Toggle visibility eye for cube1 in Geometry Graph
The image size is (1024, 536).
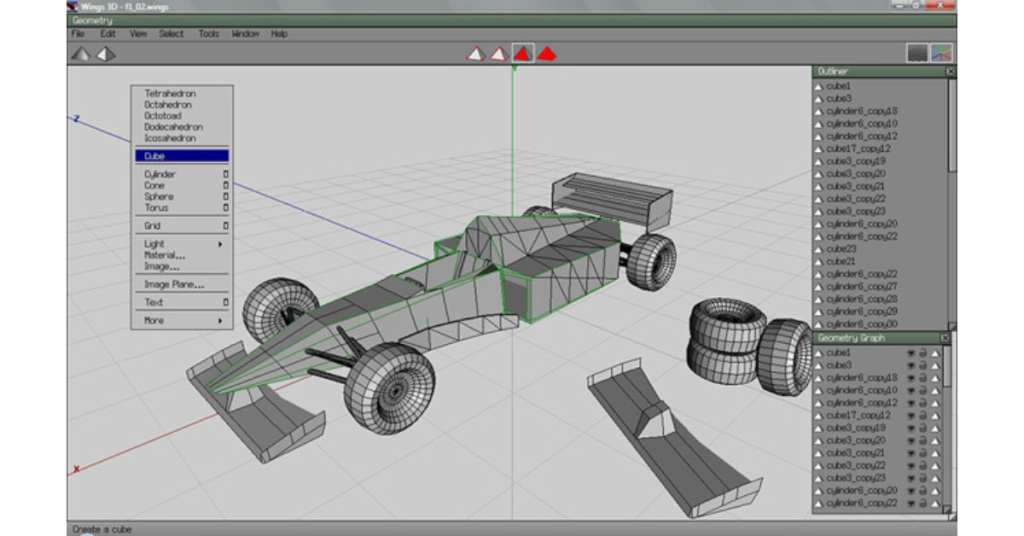coord(910,353)
